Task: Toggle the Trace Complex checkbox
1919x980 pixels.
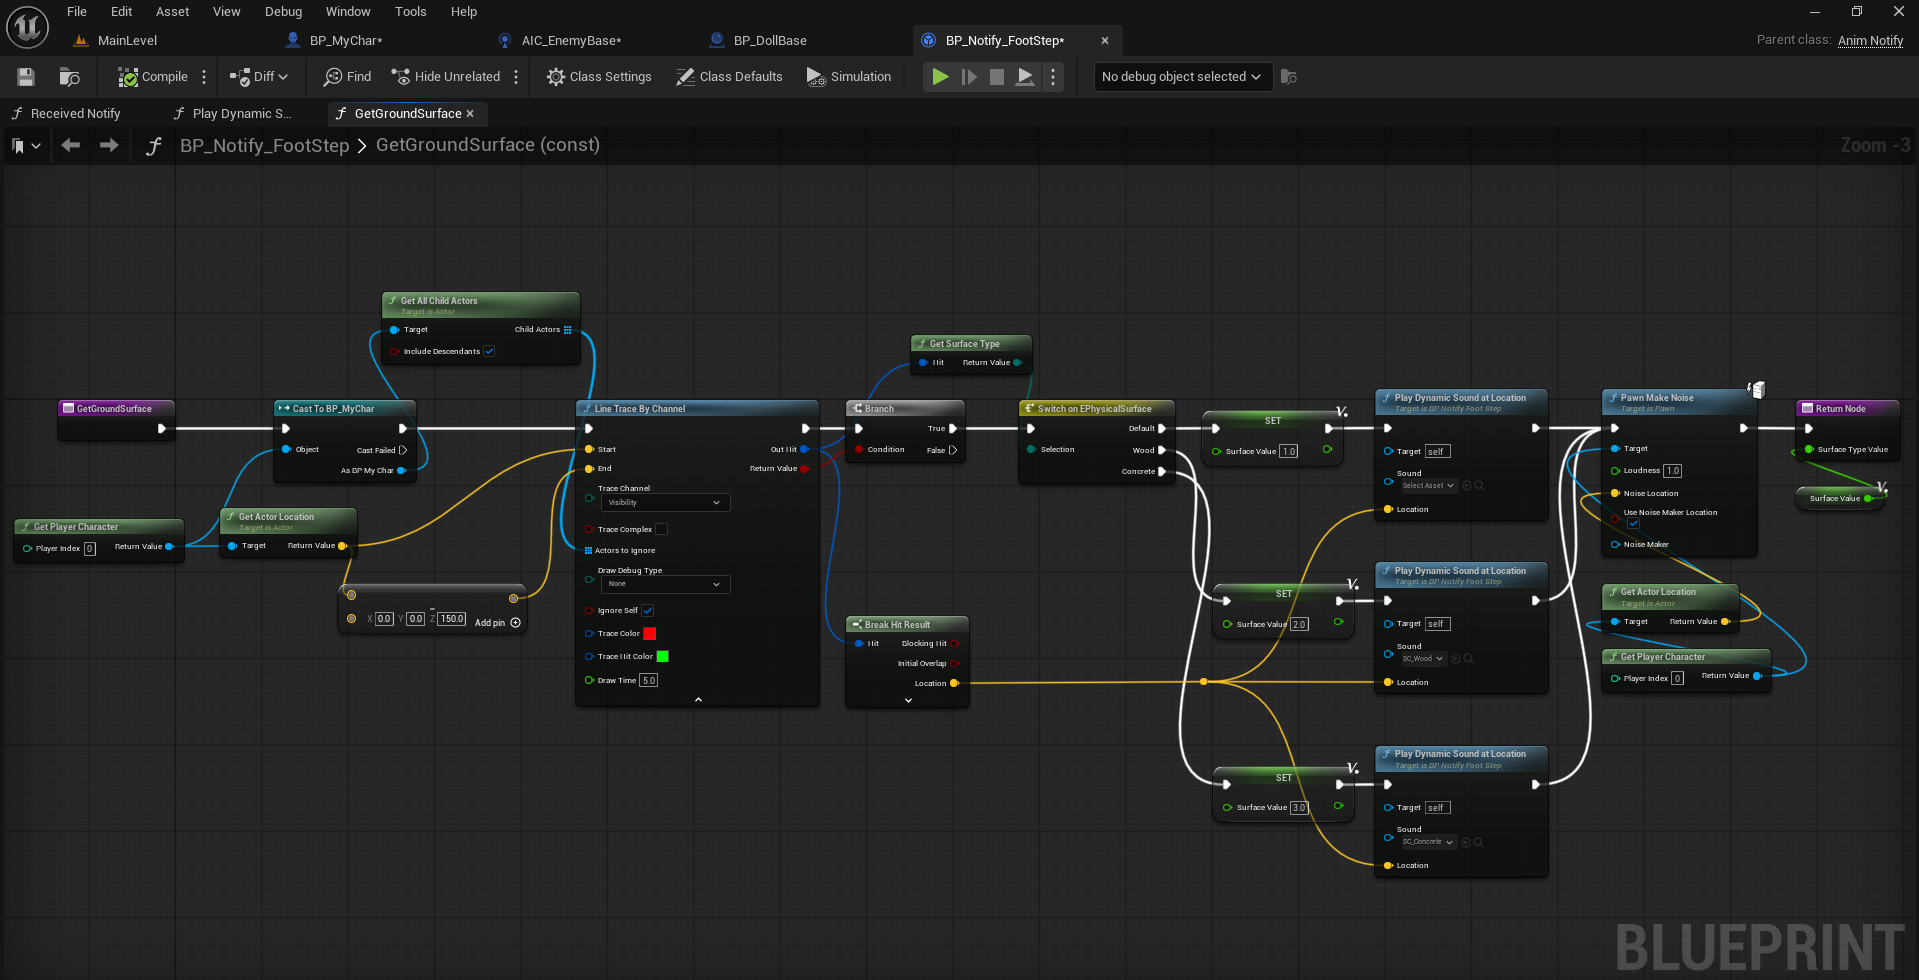Action: (661, 529)
